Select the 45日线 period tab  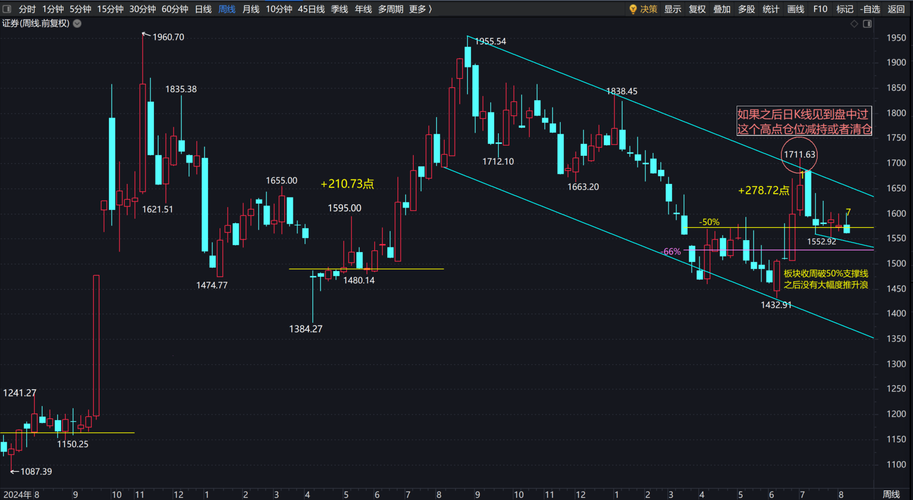pos(311,9)
